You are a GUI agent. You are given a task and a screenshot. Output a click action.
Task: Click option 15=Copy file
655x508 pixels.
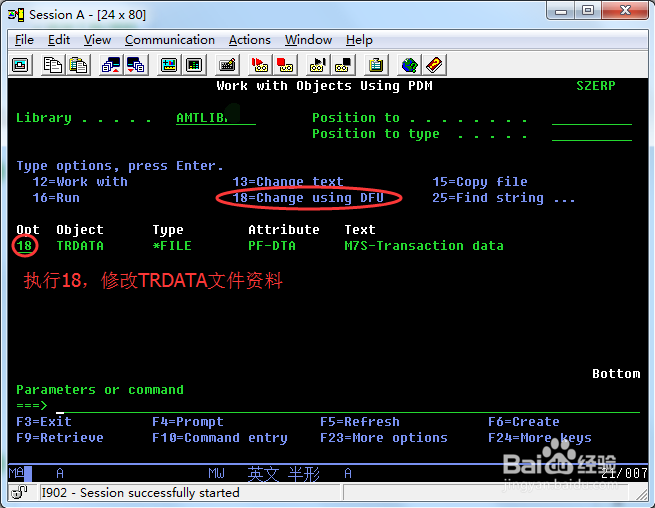coord(480,182)
